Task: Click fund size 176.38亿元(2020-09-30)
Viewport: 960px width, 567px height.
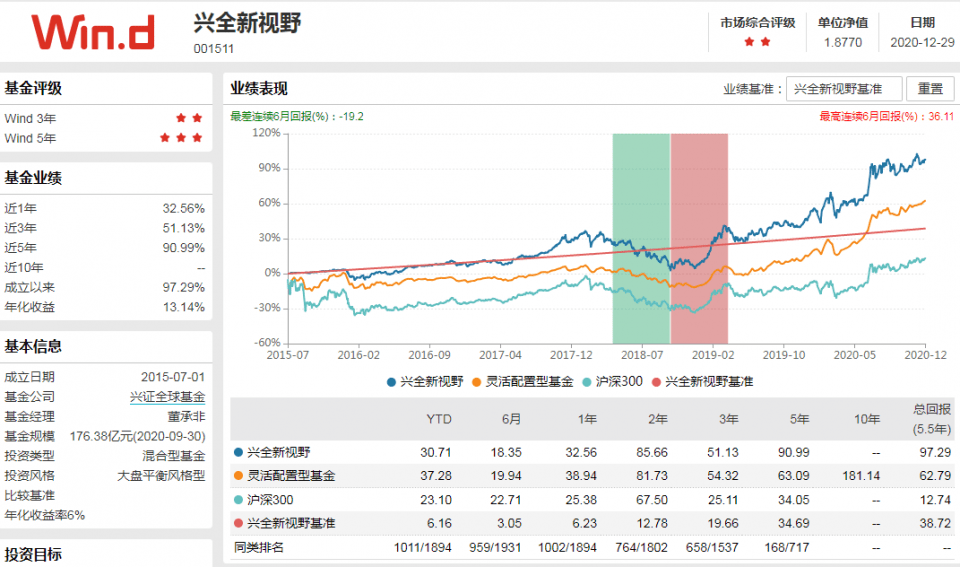Action: pyautogui.click(x=138, y=436)
